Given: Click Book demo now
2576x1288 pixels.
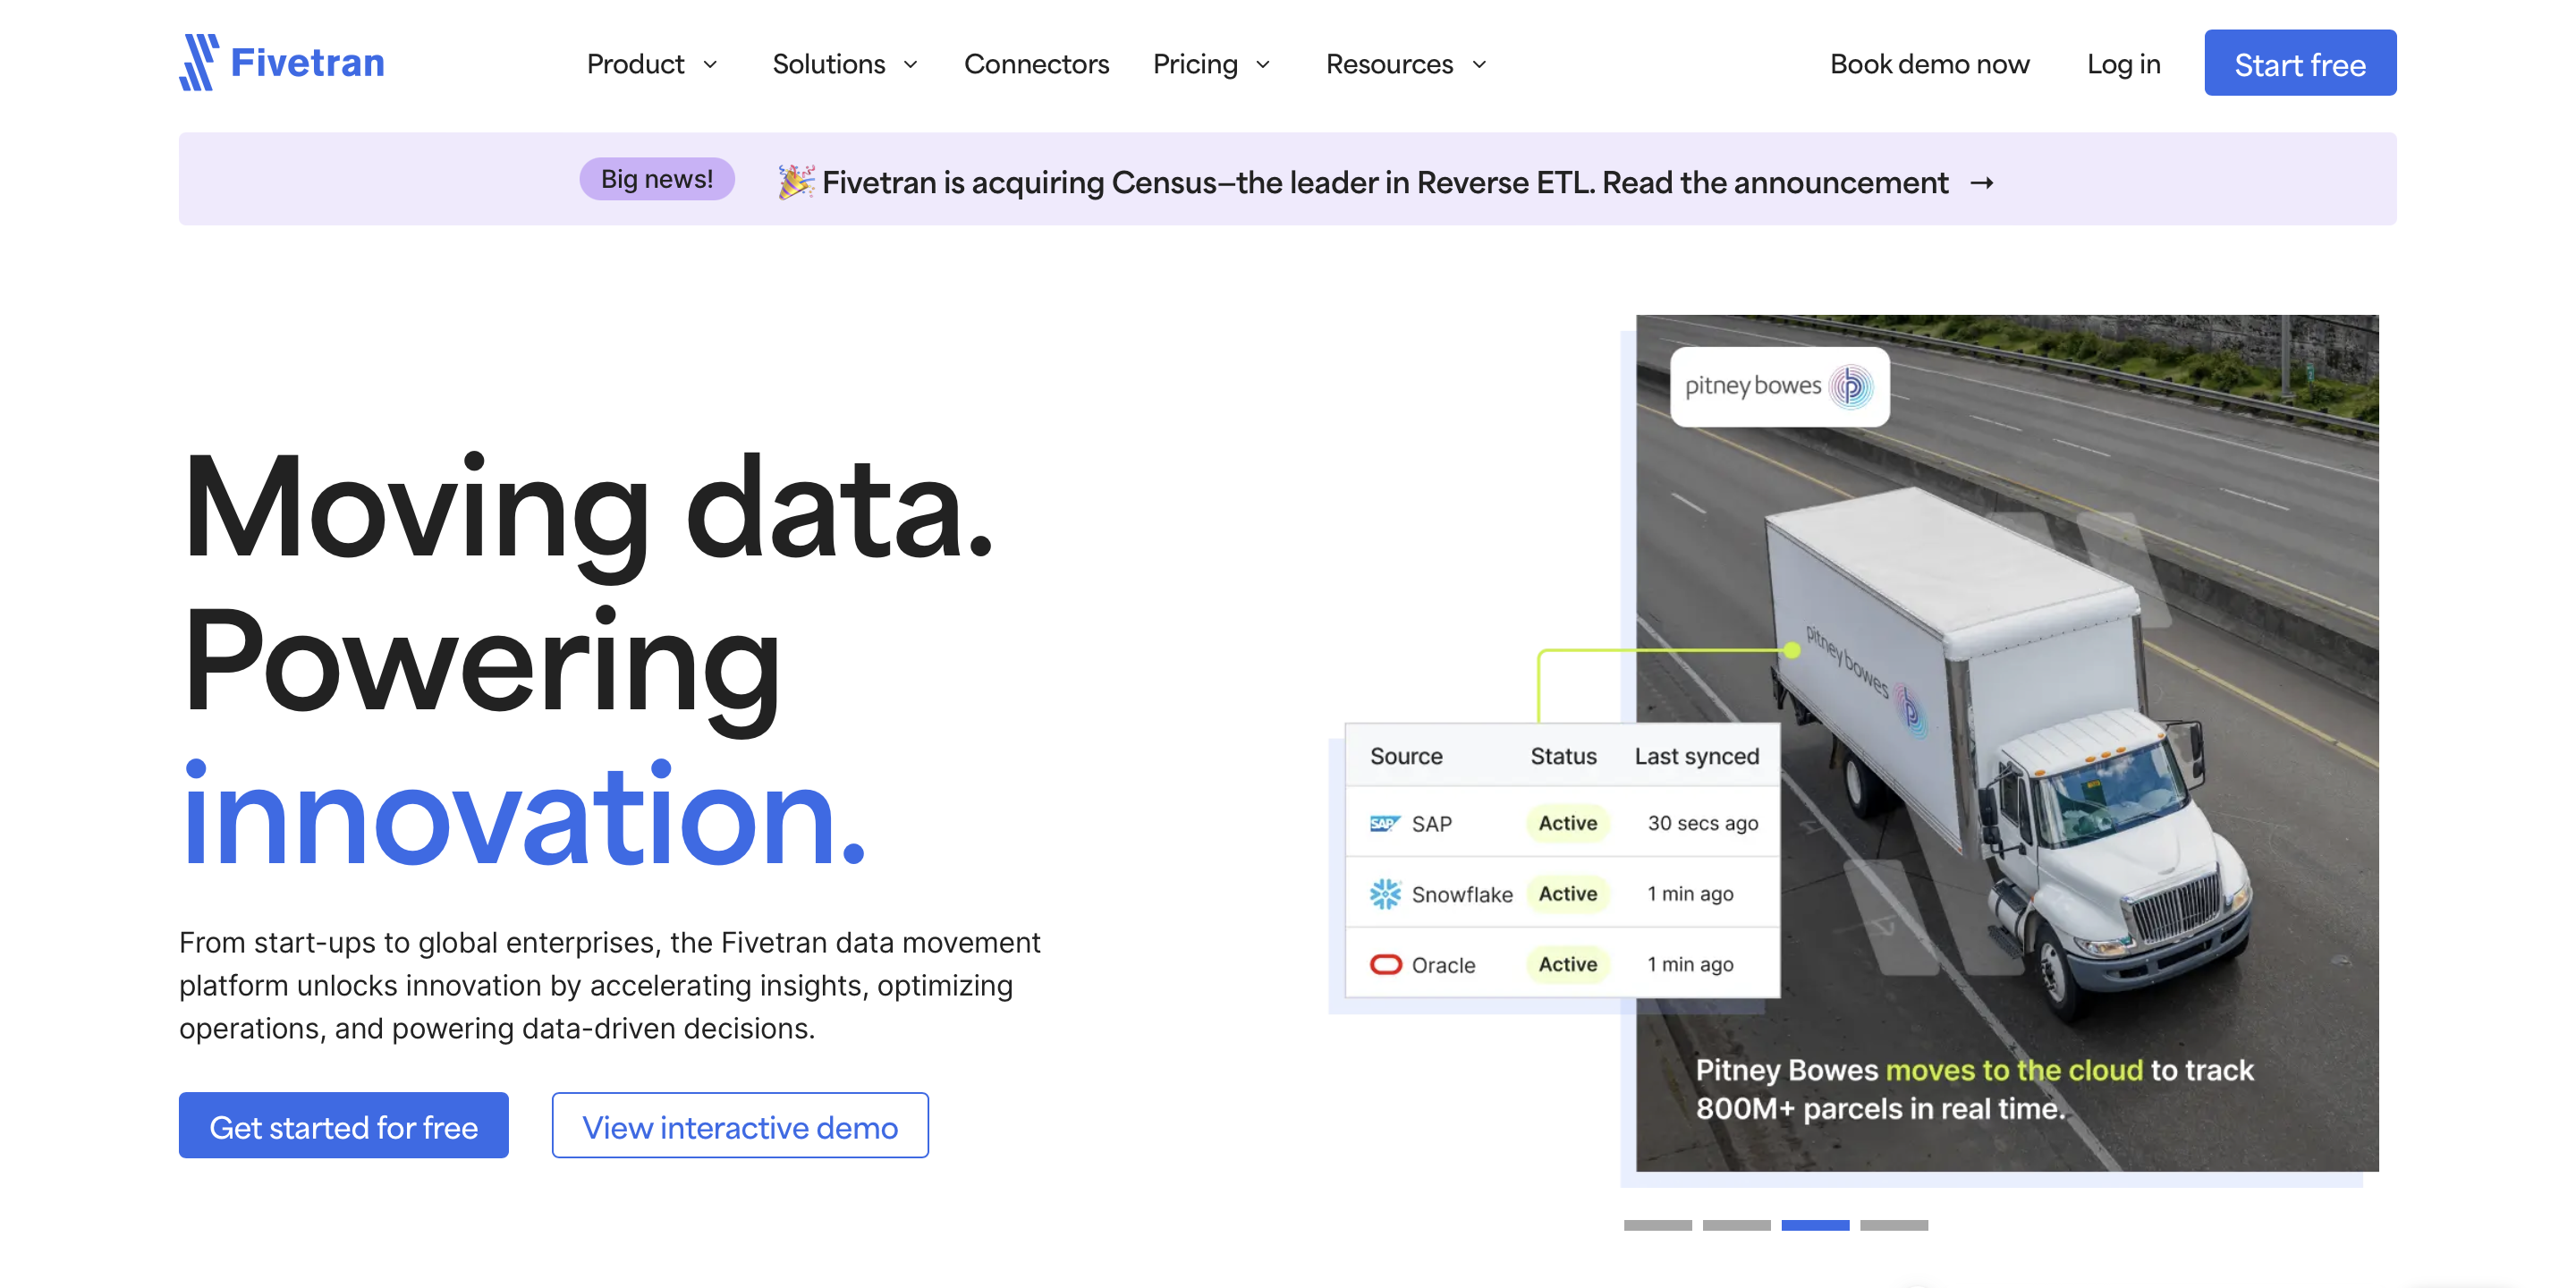Looking at the screenshot, I should (x=1930, y=63).
